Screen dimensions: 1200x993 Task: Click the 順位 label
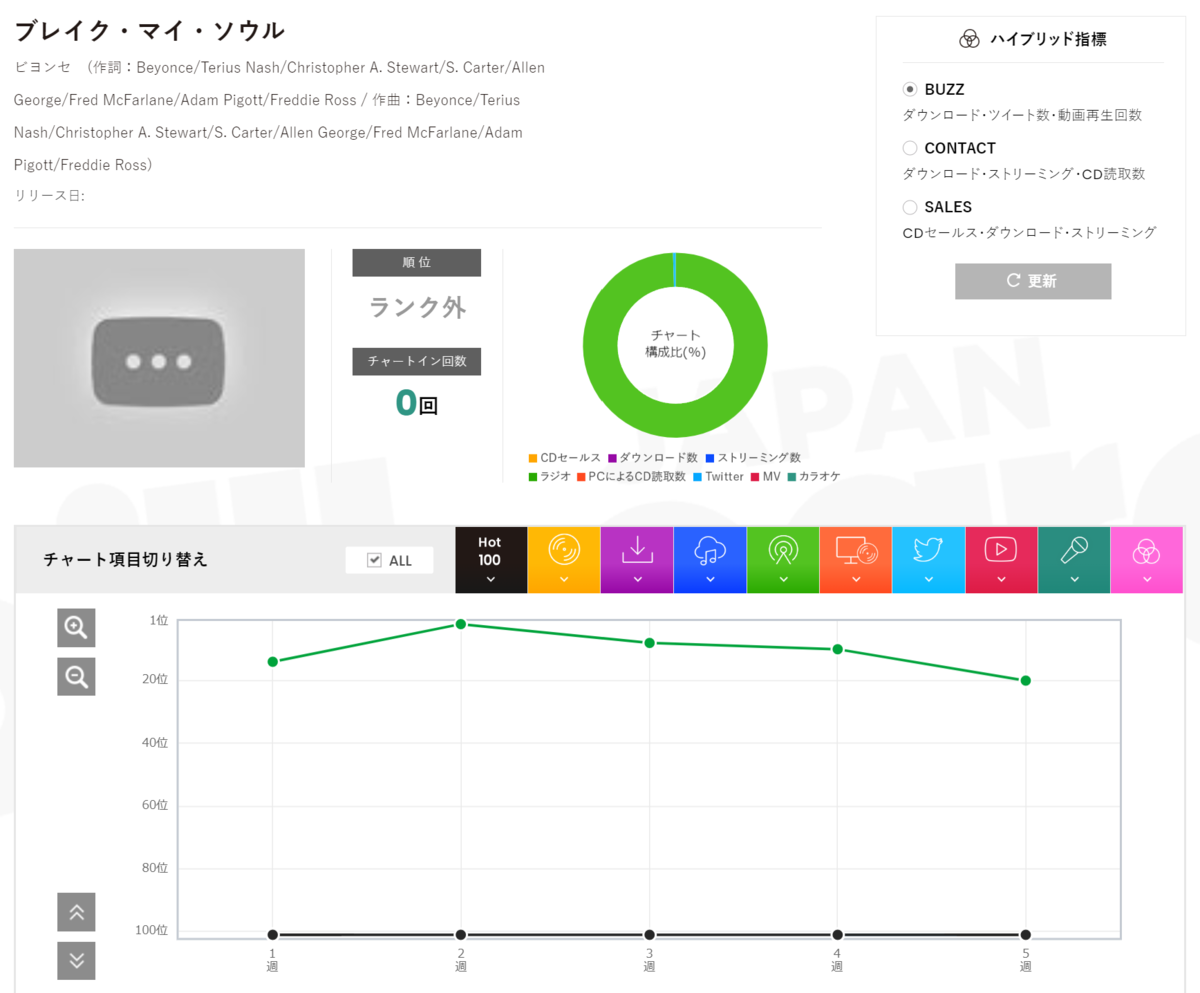tap(417, 263)
